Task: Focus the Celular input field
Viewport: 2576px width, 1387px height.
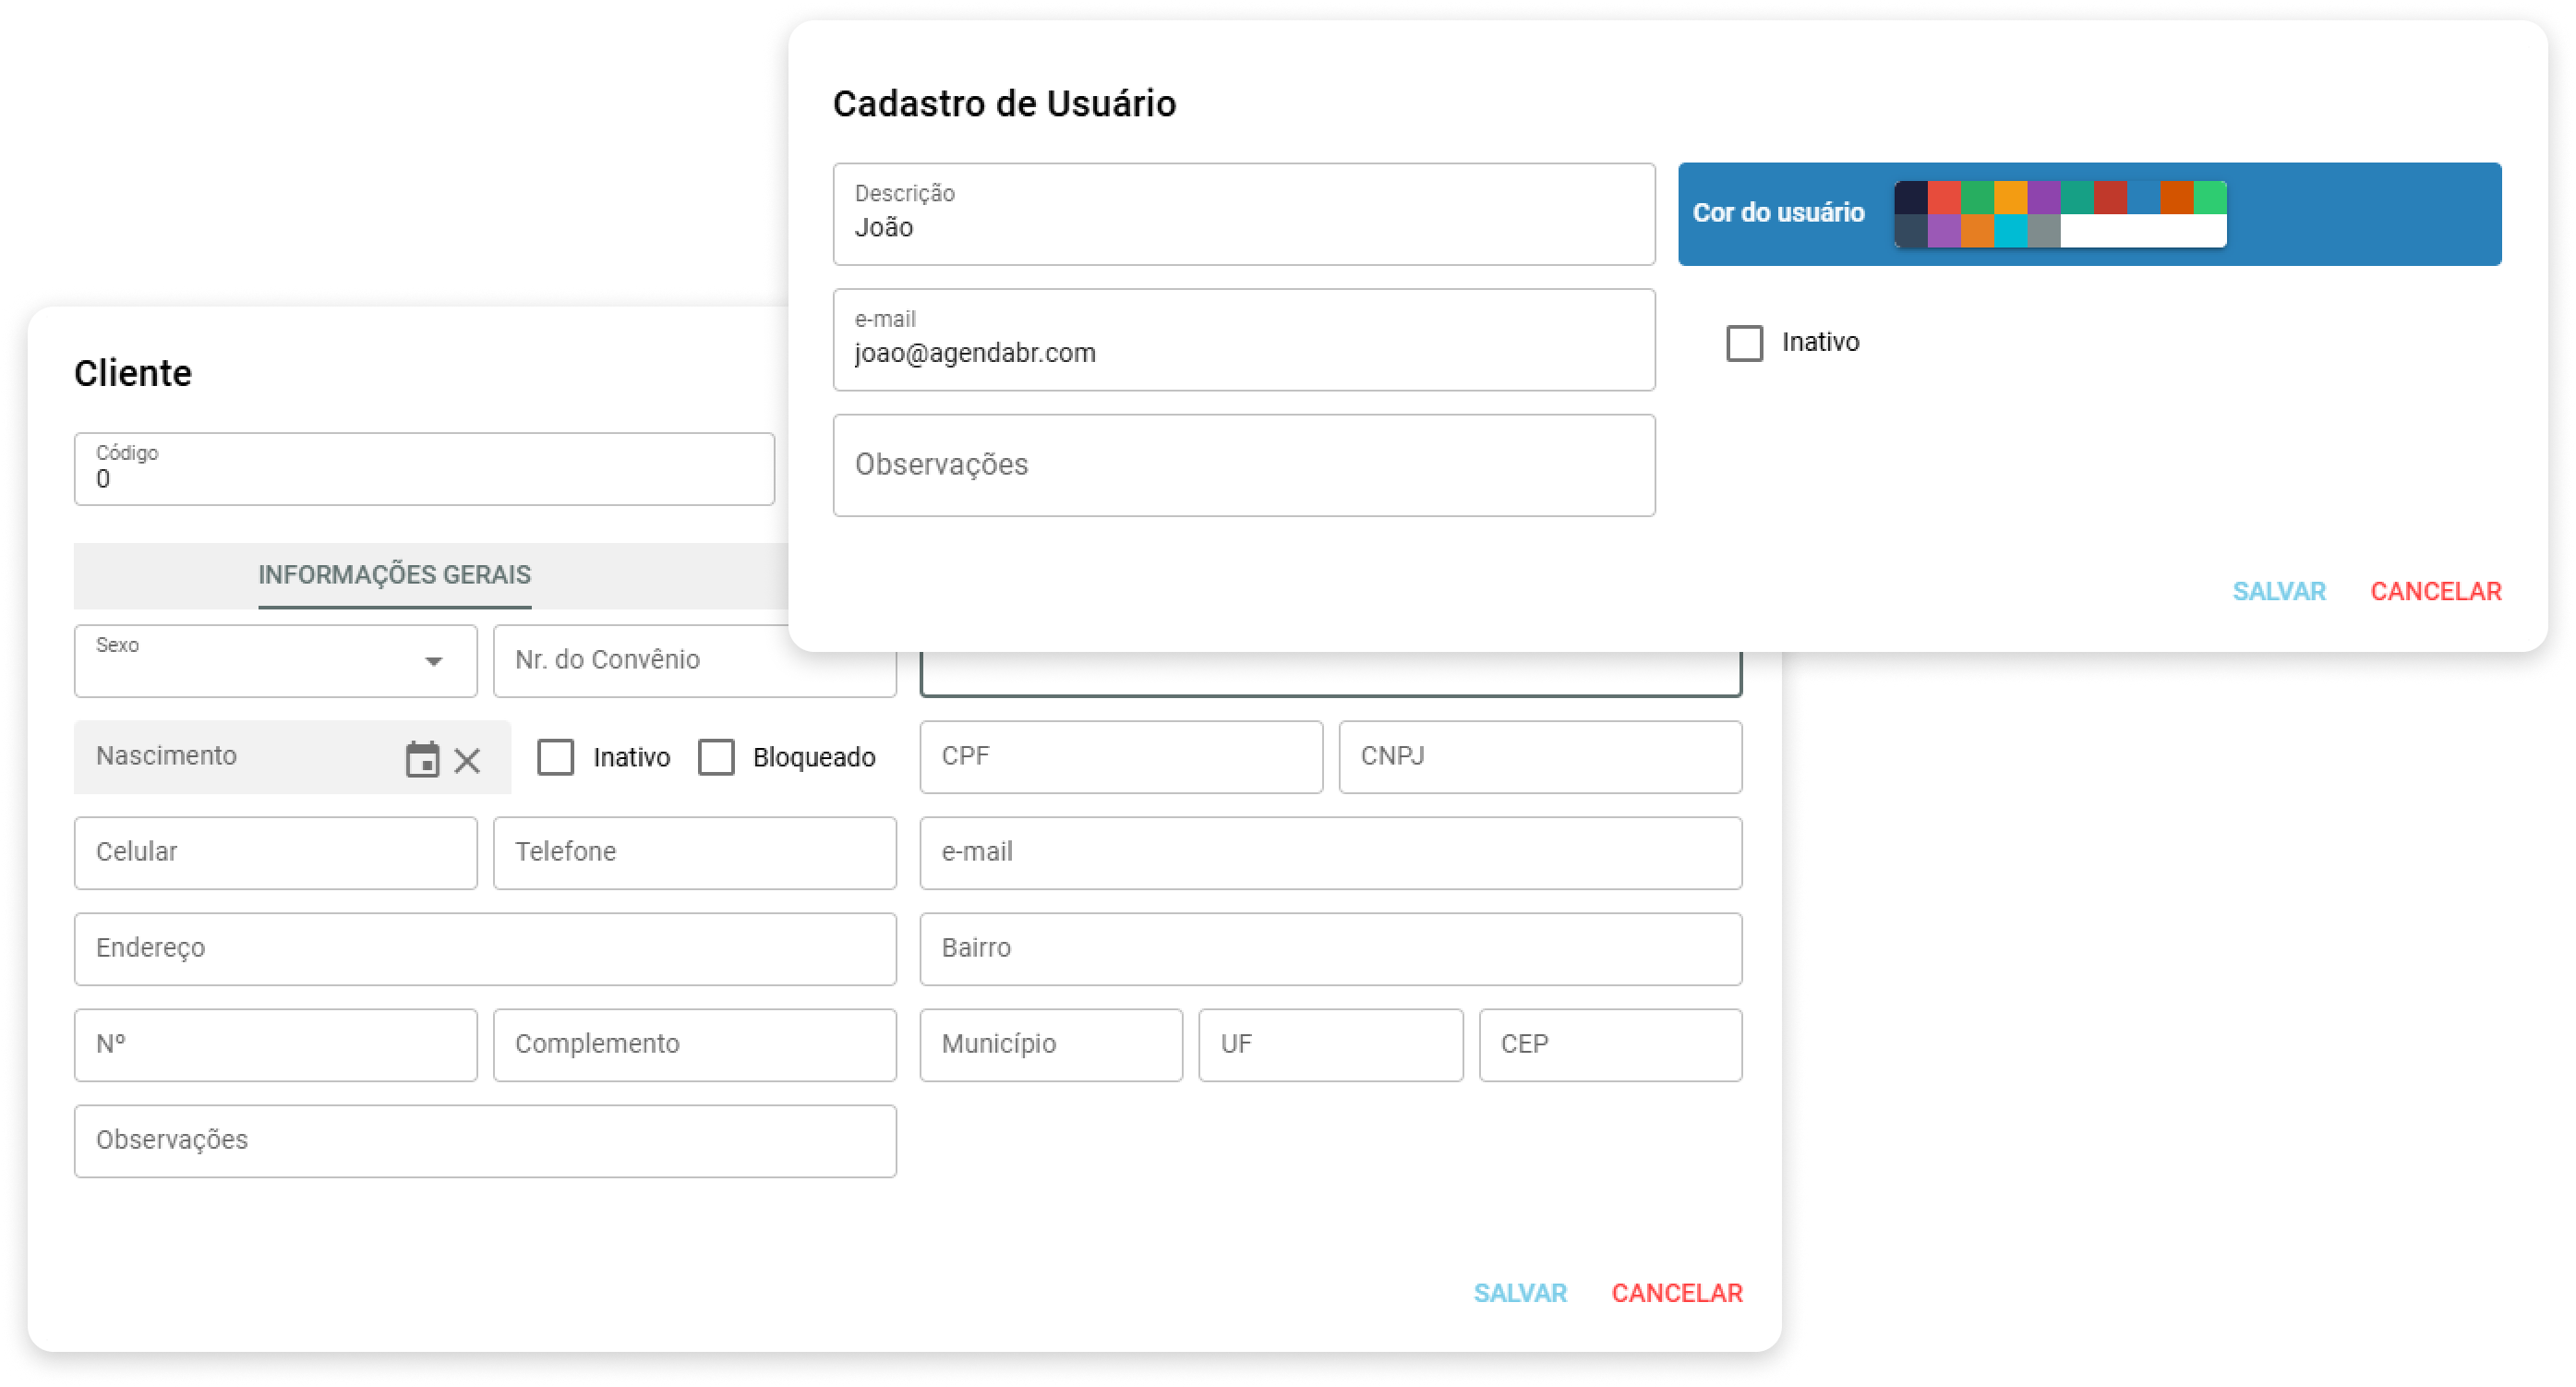Action: click(276, 853)
